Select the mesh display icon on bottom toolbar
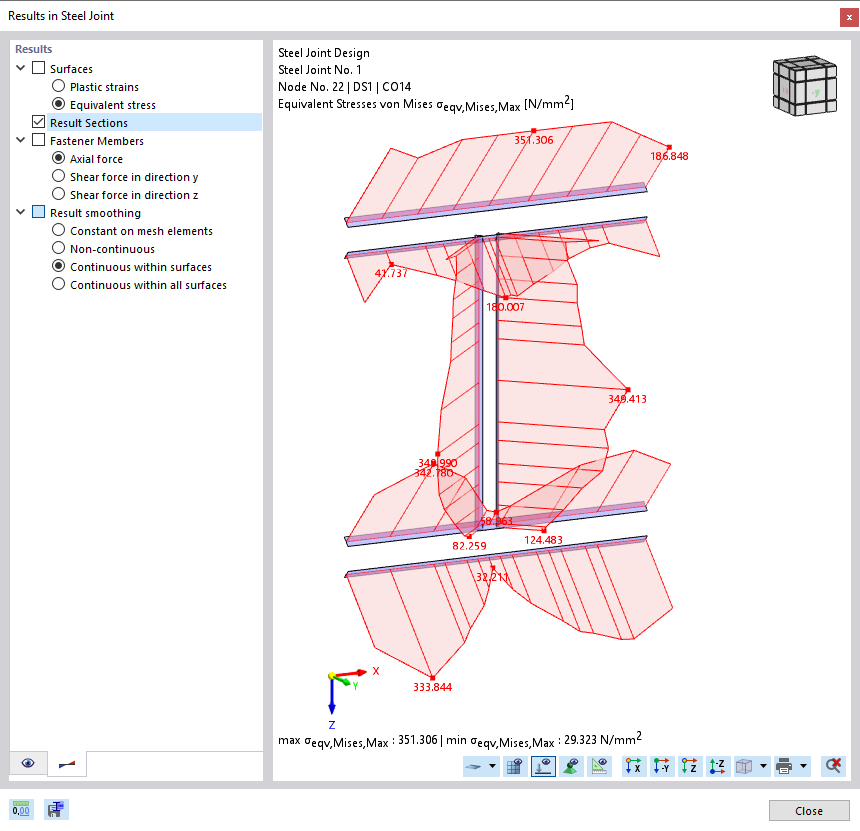 516,766
